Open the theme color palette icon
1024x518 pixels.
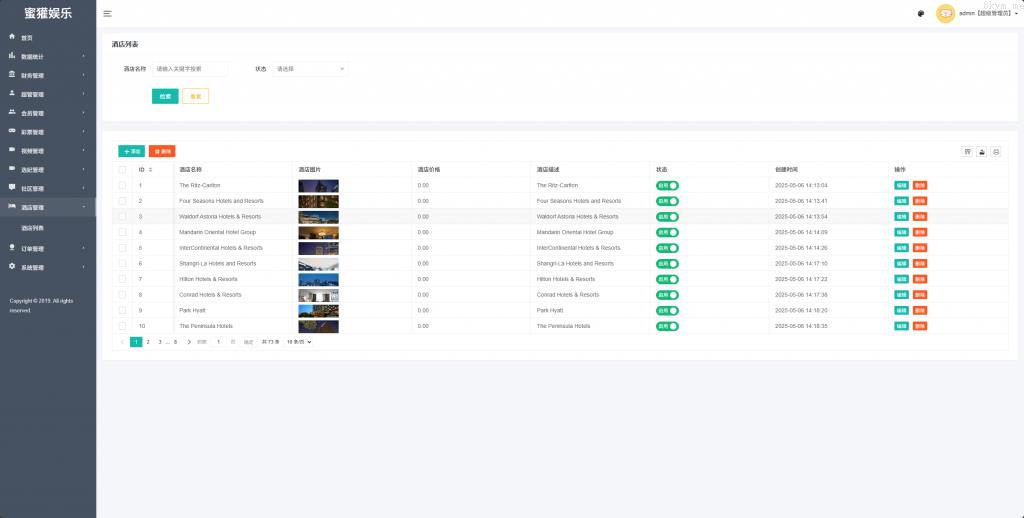(920, 13)
